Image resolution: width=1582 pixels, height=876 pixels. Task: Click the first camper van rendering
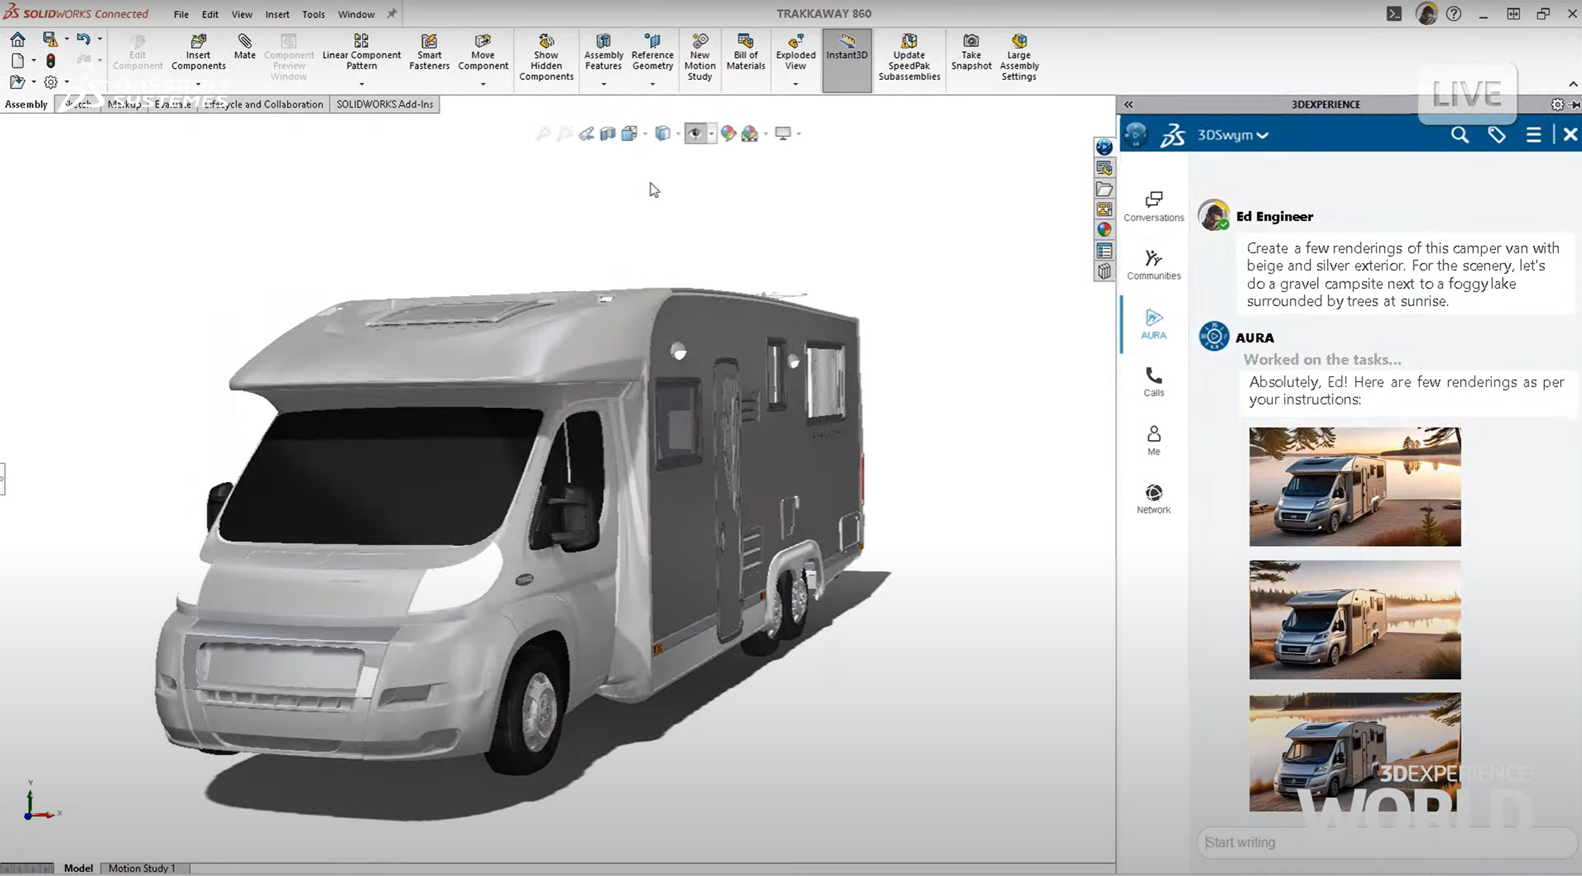click(1354, 487)
